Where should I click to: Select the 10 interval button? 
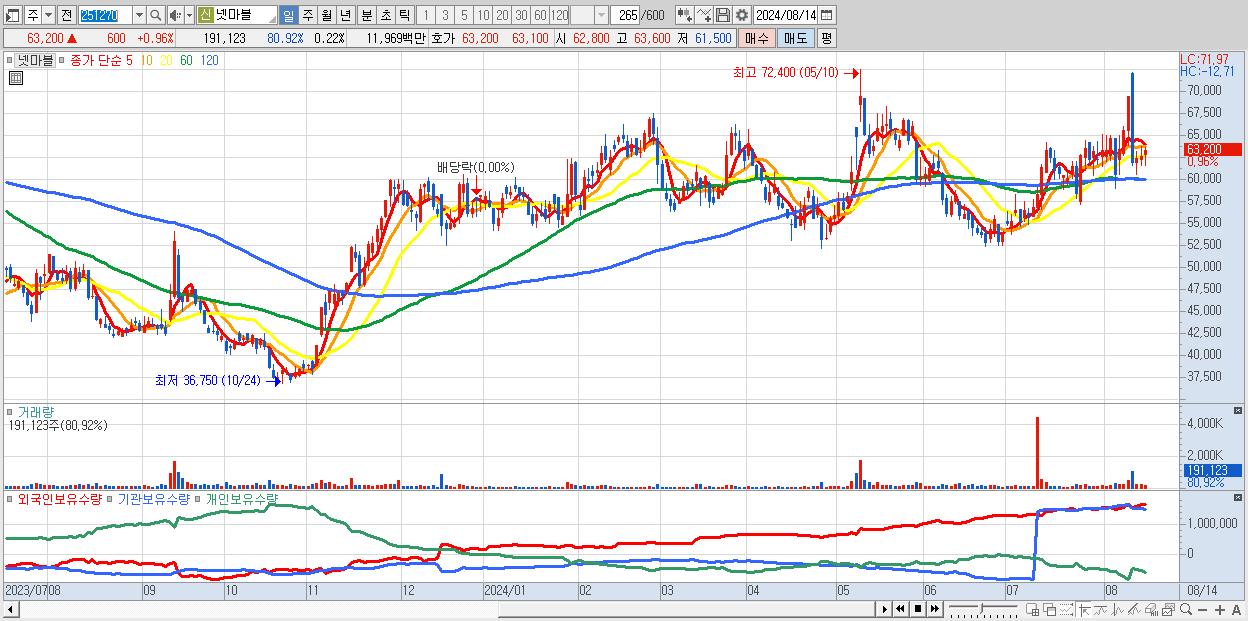coord(483,15)
